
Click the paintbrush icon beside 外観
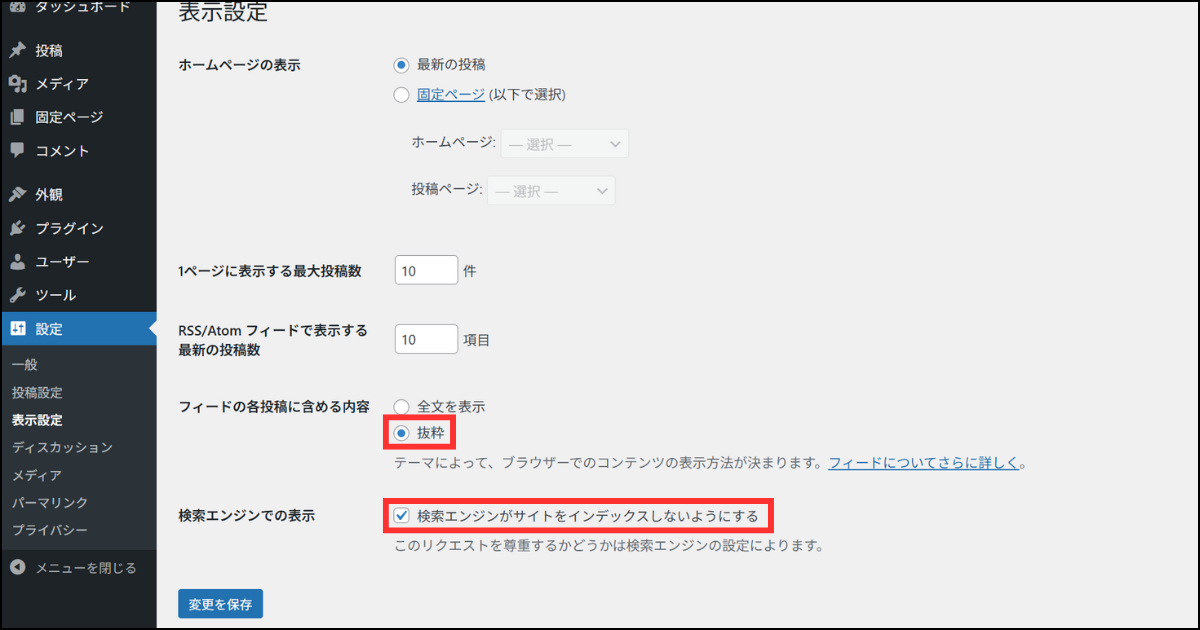pyautogui.click(x=17, y=194)
